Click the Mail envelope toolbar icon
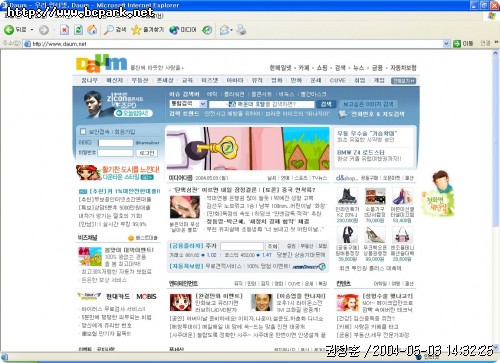This screenshot has height=363, width=500. click(x=225, y=30)
